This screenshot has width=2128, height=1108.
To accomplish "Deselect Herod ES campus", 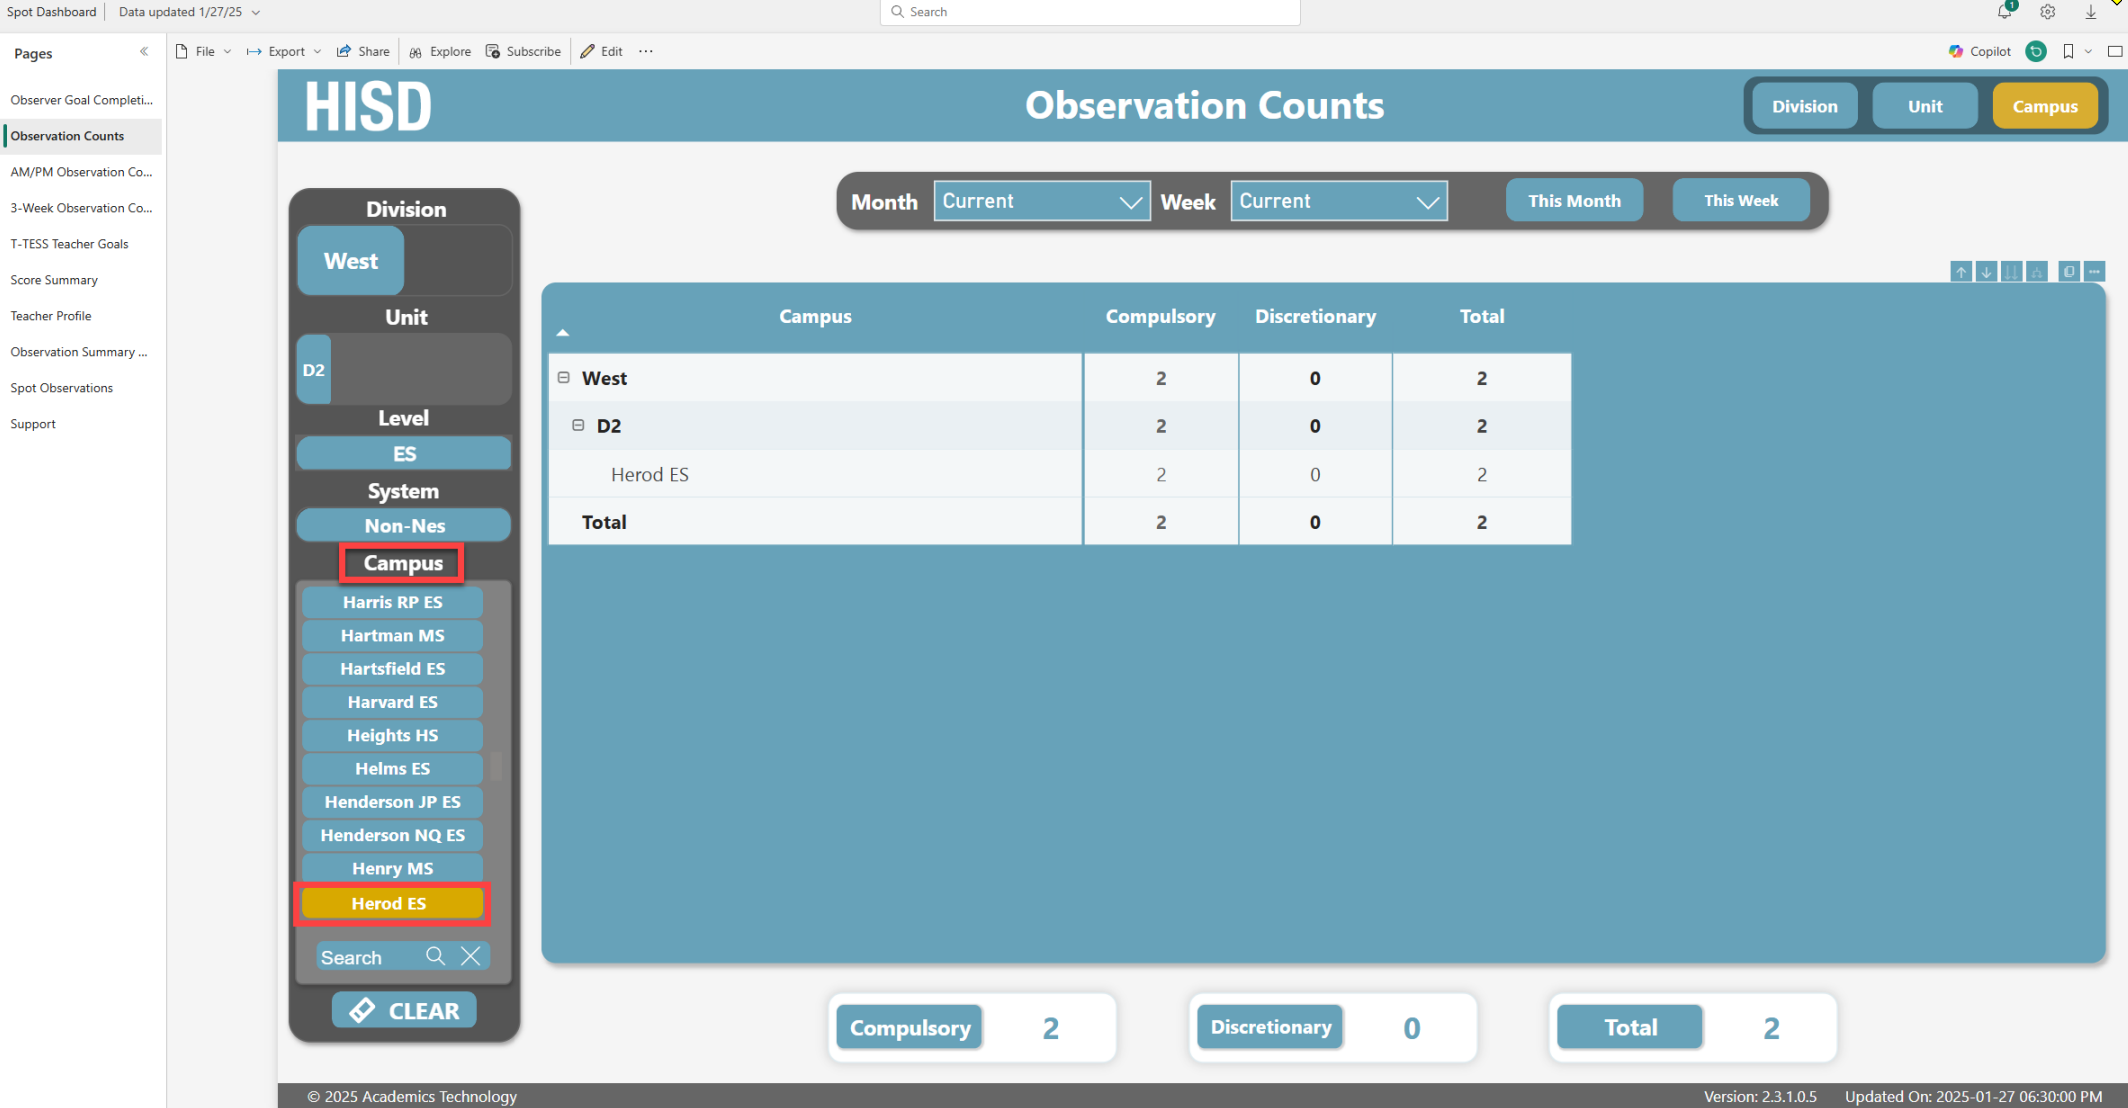I will click(392, 903).
